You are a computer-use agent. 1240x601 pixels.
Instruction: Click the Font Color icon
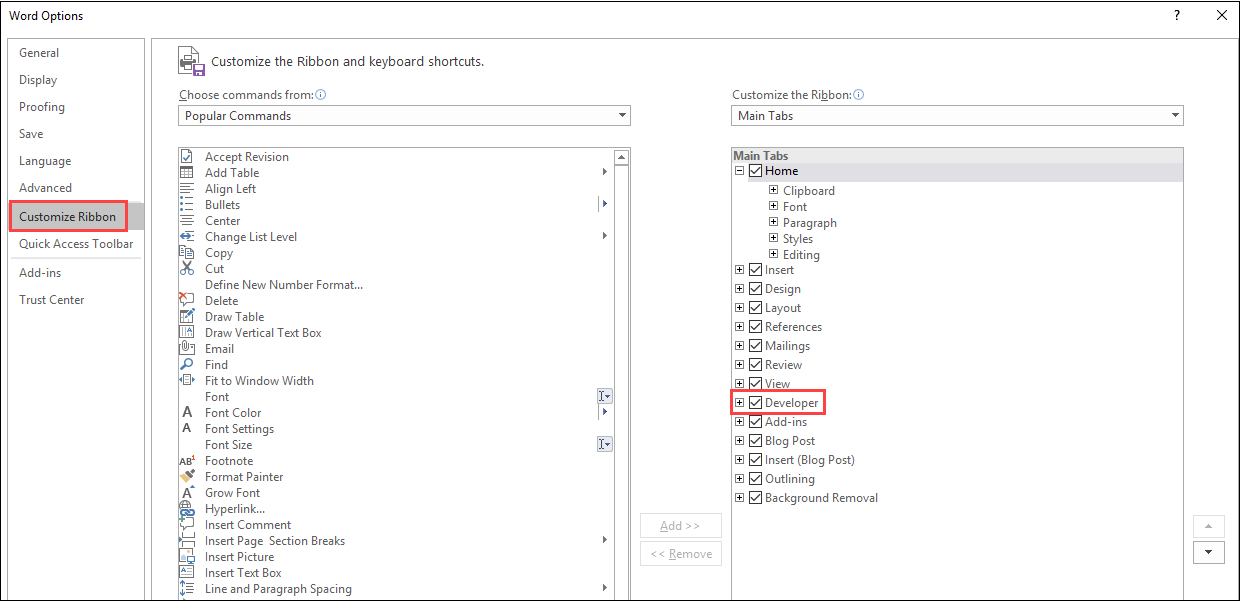[186, 413]
